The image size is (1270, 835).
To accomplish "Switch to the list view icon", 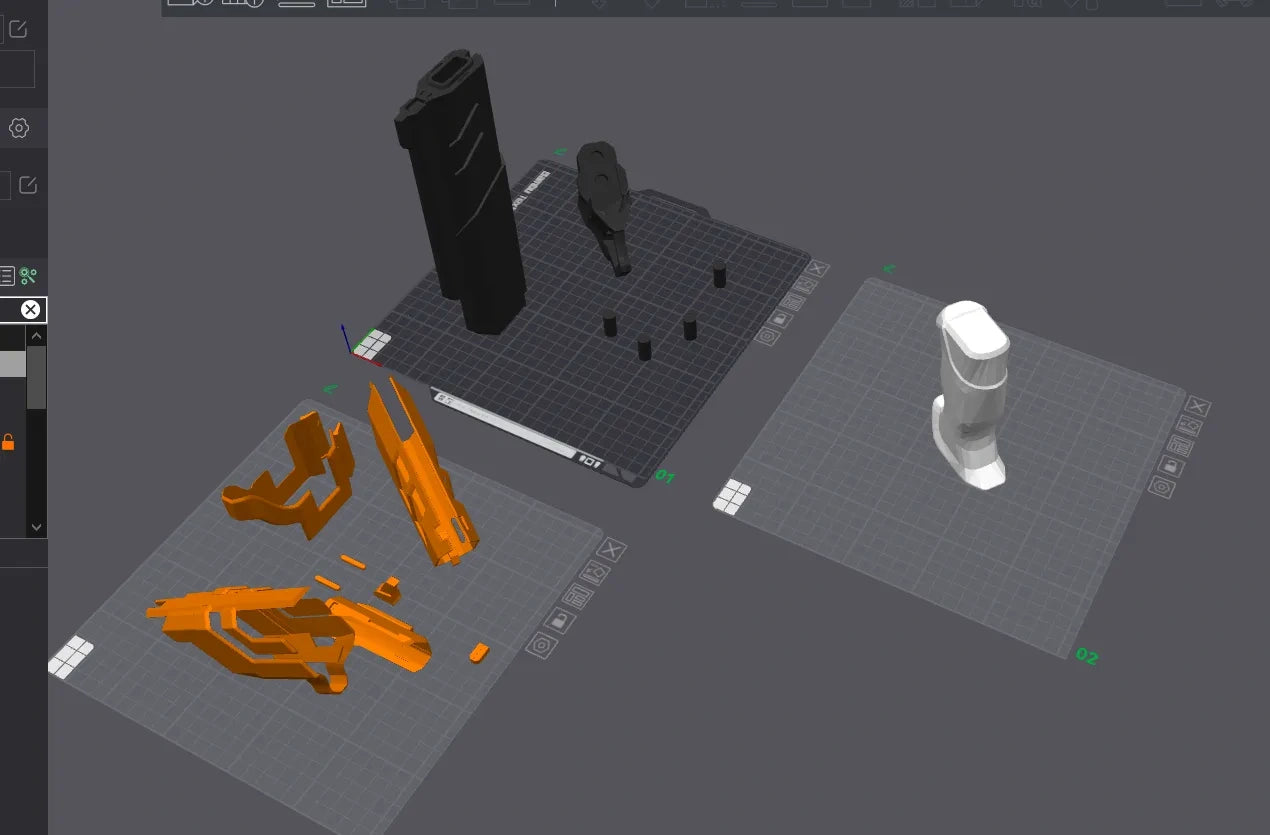I will pos(7,276).
